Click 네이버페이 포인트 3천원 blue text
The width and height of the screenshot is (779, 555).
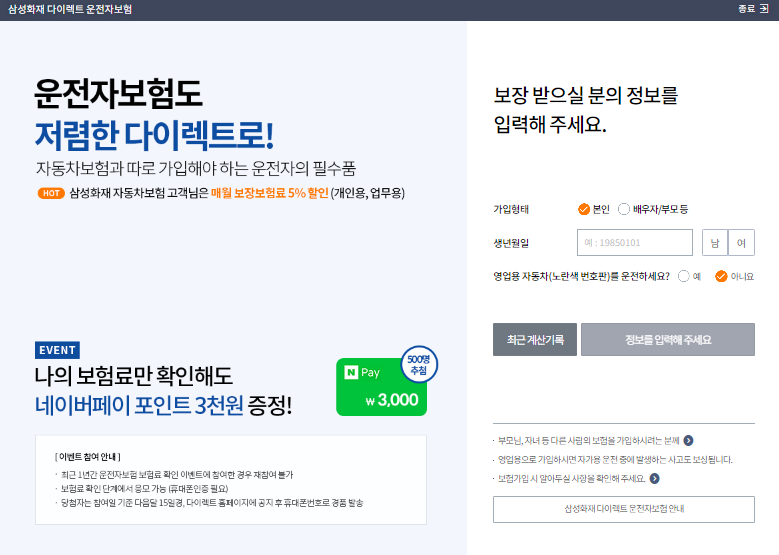pos(139,405)
